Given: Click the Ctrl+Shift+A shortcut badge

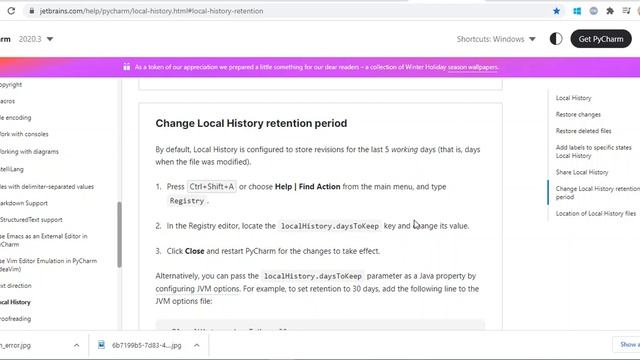Looking at the screenshot, I should click(211, 187).
